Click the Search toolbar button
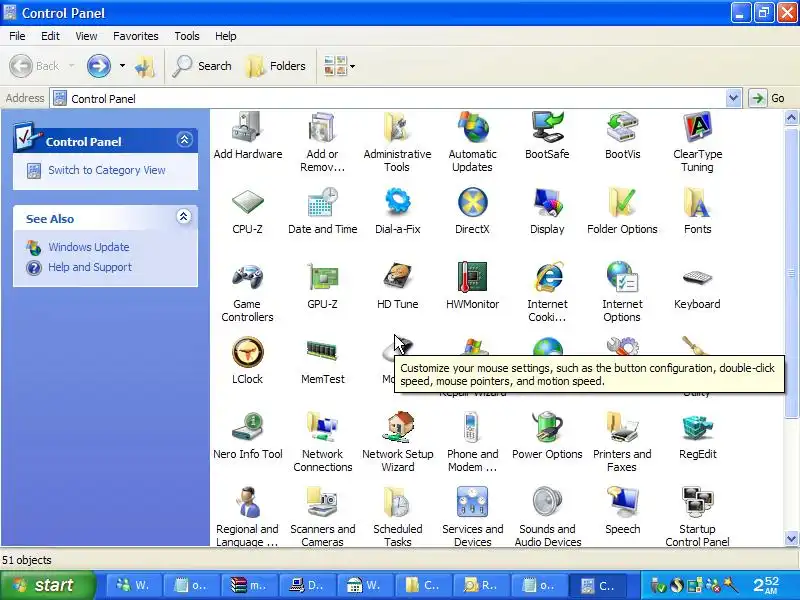Image resolution: width=800 pixels, height=600 pixels. click(x=202, y=66)
